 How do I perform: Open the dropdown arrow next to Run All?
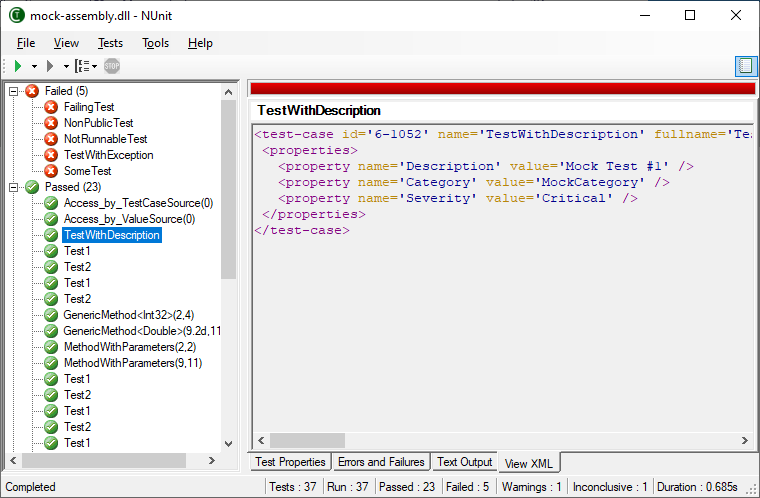pos(34,66)
